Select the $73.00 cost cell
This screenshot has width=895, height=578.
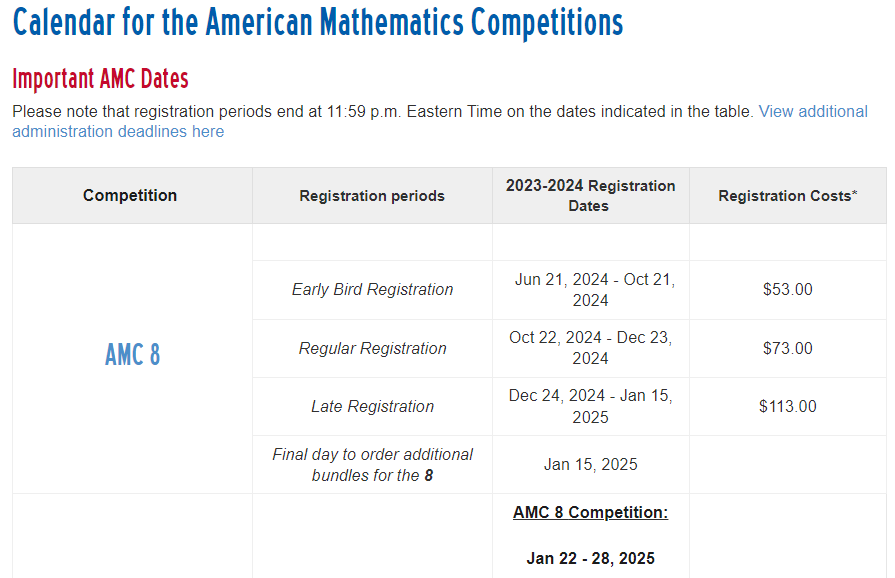point(788,348)
